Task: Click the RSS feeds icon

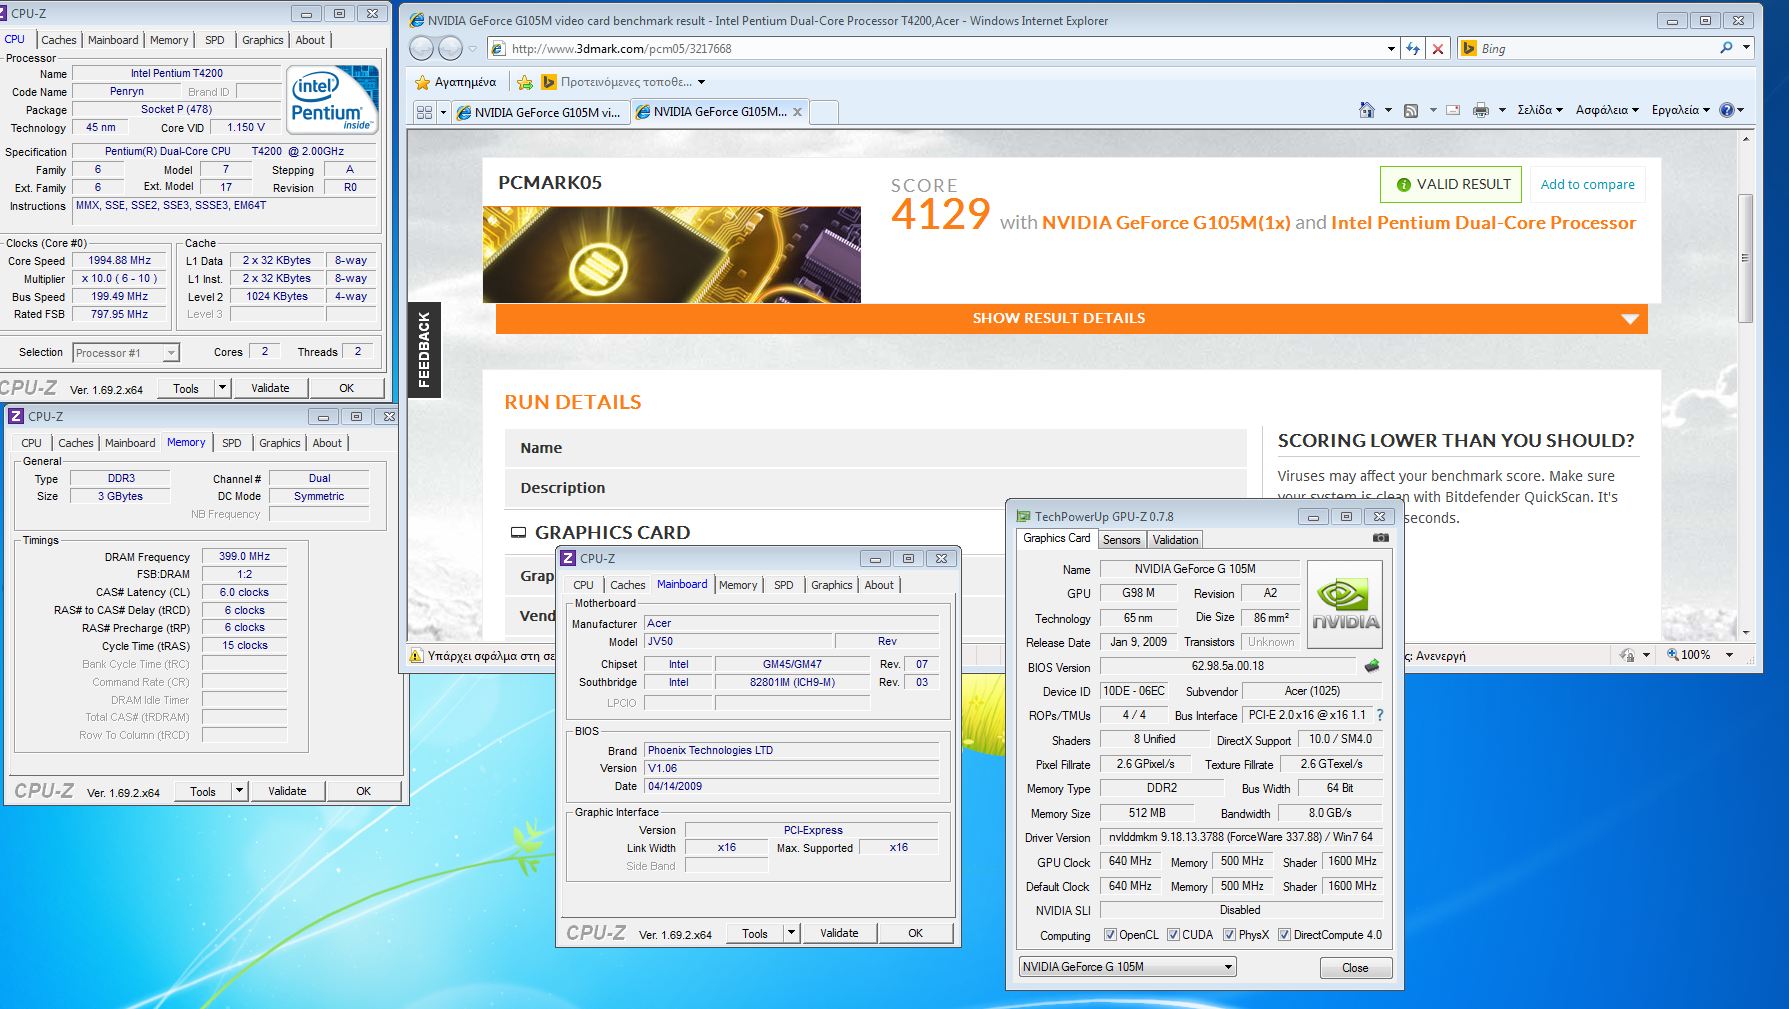Action: [x=1411, y=110]
